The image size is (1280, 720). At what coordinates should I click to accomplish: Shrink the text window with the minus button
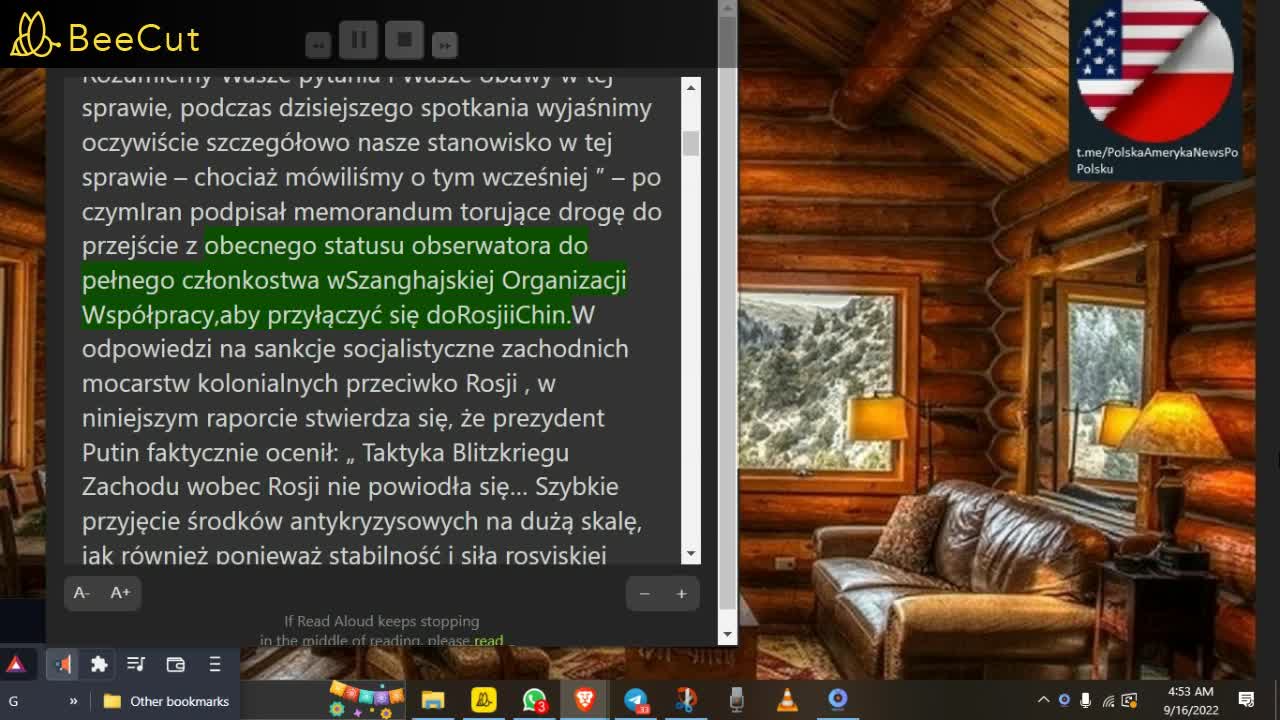[644, 594]
